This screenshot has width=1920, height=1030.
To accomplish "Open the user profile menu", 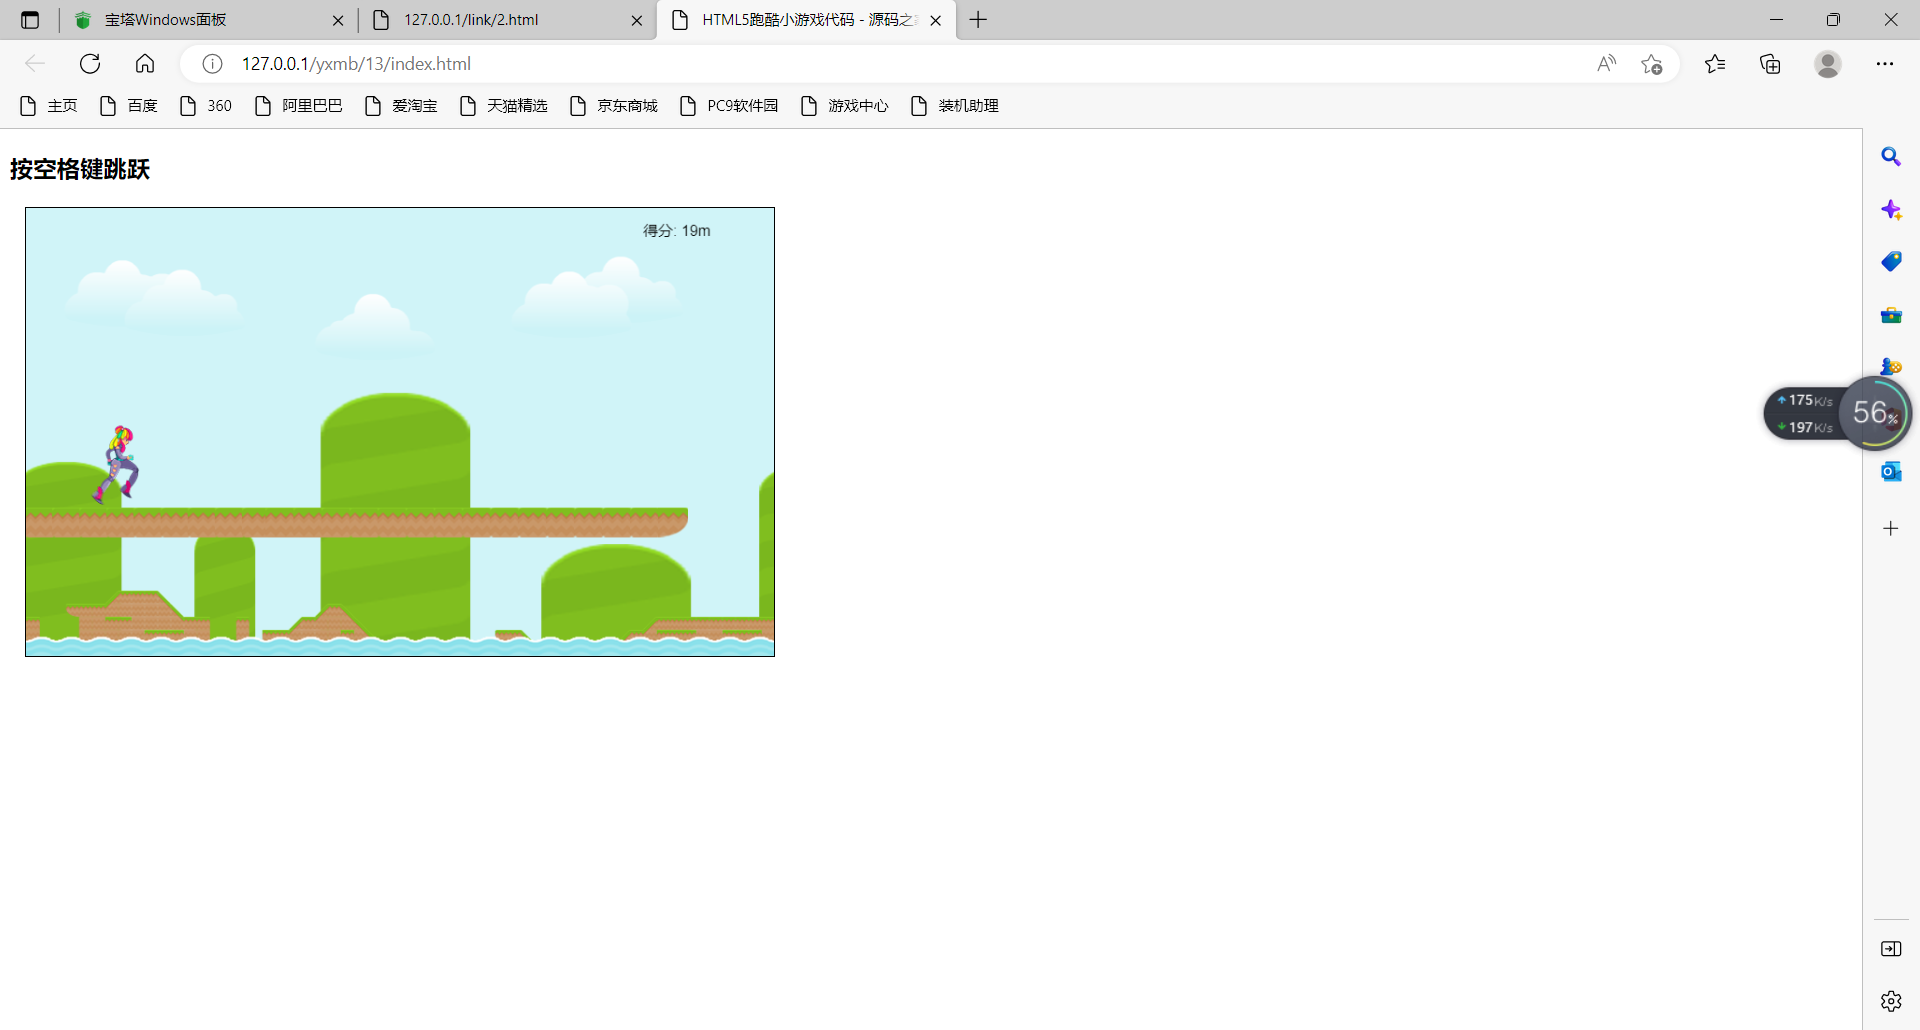I will pyautogui.click(x=1827, y=64).
